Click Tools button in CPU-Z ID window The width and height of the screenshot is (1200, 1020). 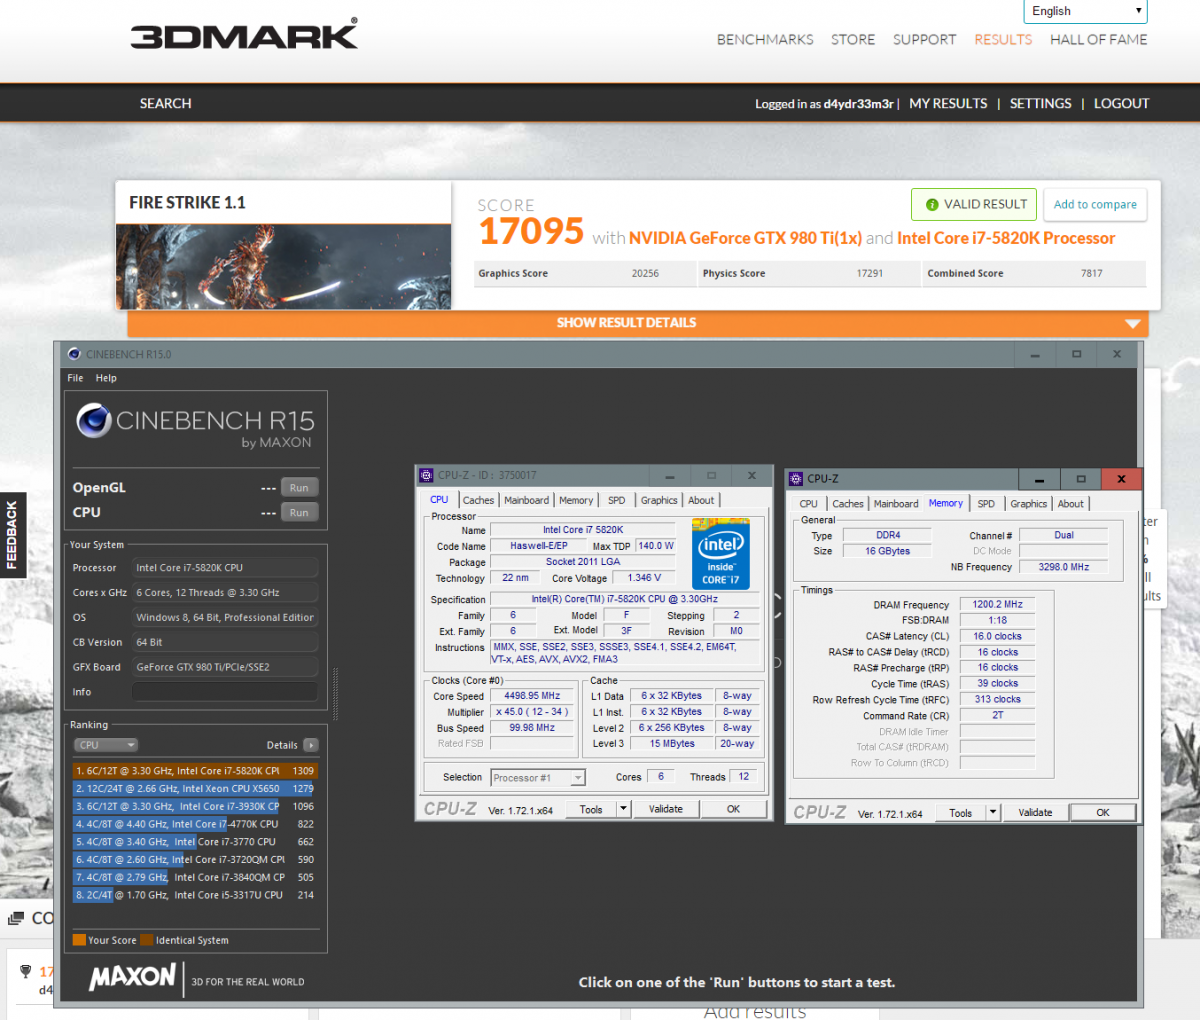coord(591,809)
